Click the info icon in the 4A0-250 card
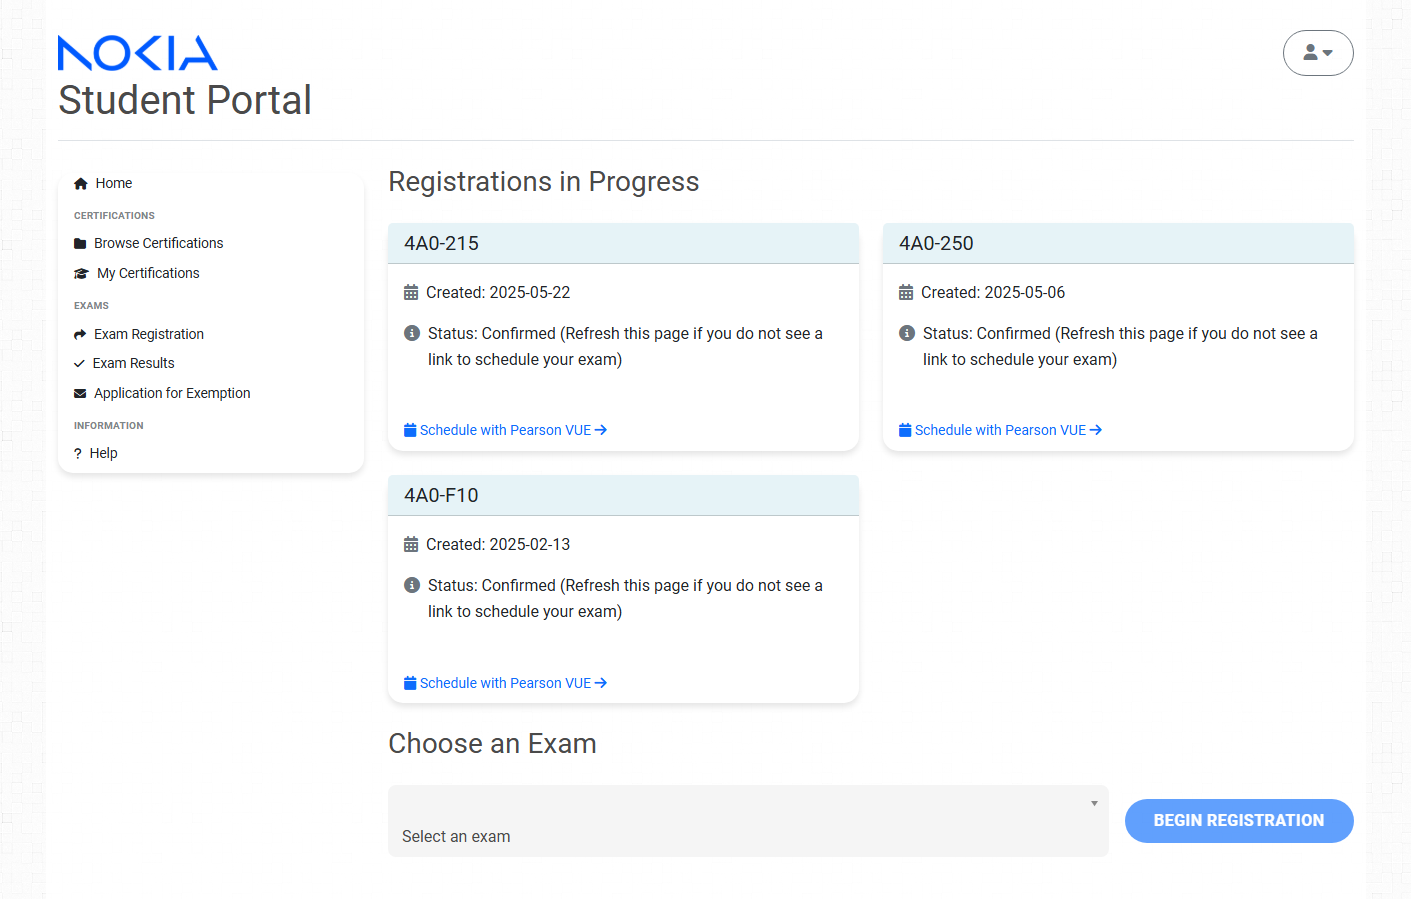 pyautogui.click(x=907, y=333)
